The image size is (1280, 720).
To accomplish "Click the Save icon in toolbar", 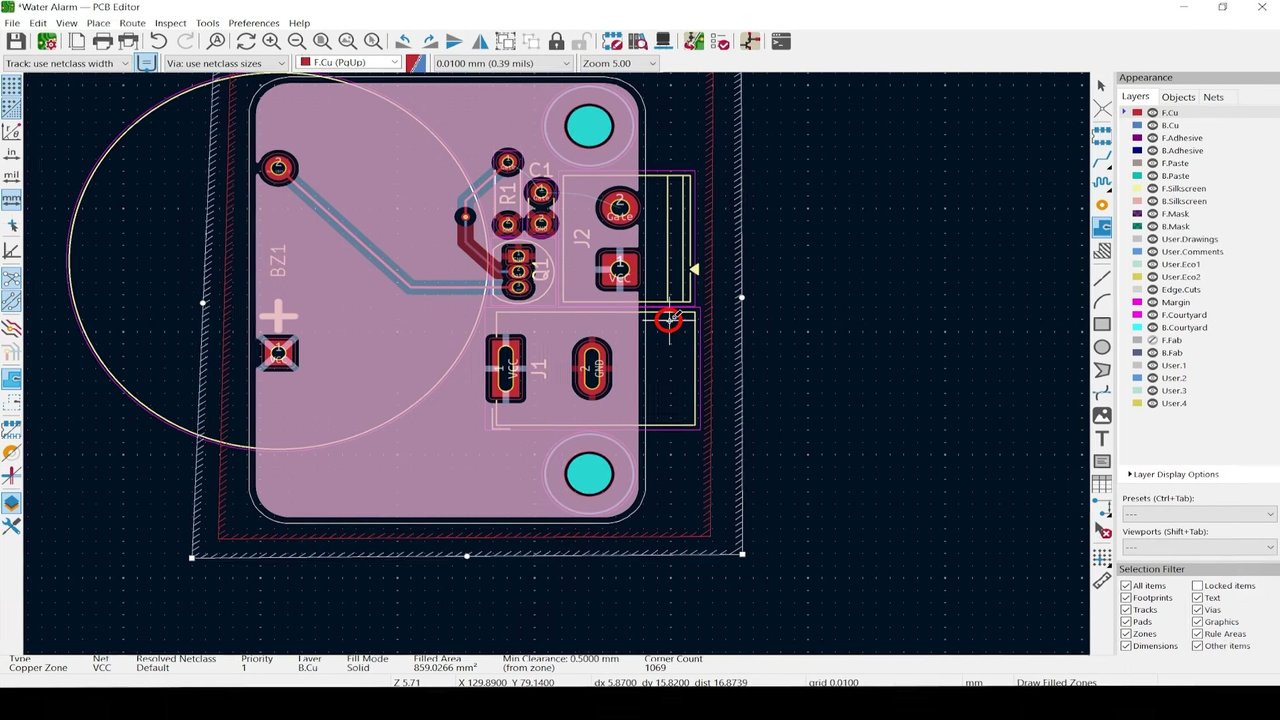I will coord(16,41).
